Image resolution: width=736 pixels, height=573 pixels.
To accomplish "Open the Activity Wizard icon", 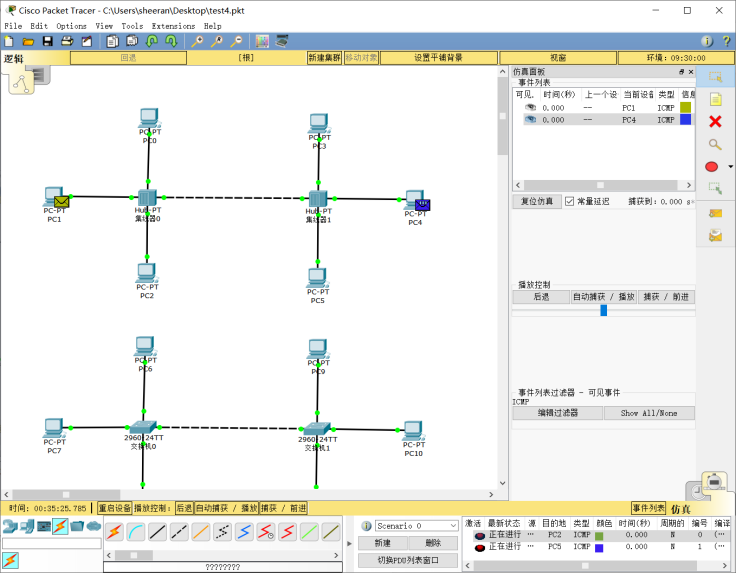I will pyautogui.click(x=87, y=41).
